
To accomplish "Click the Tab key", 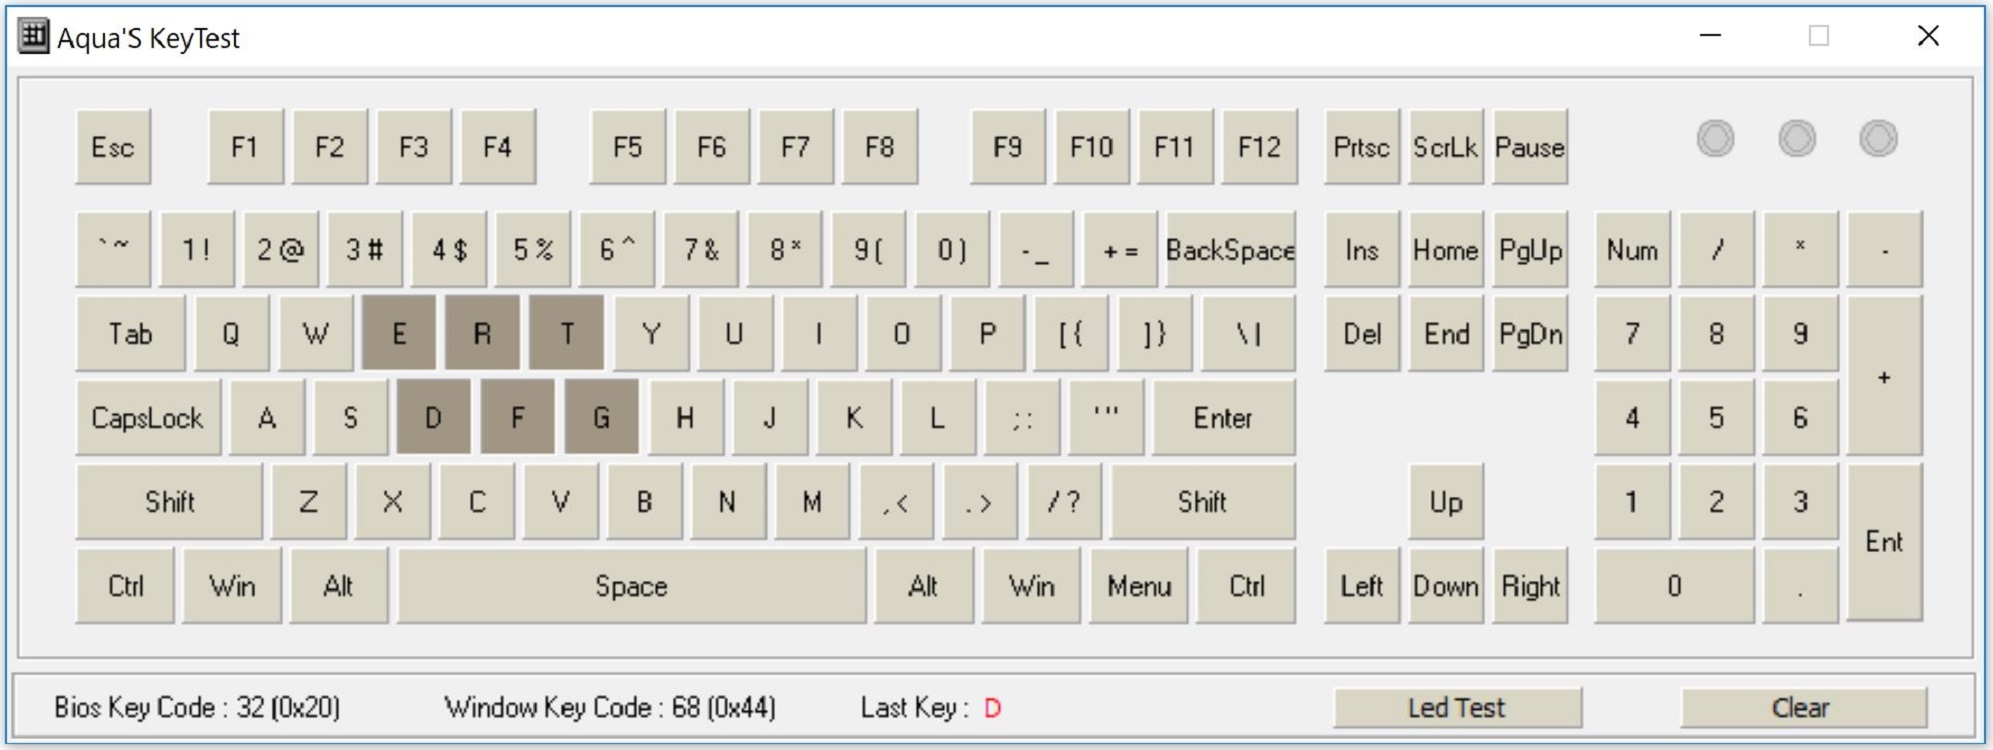I will tap(131, 333).
